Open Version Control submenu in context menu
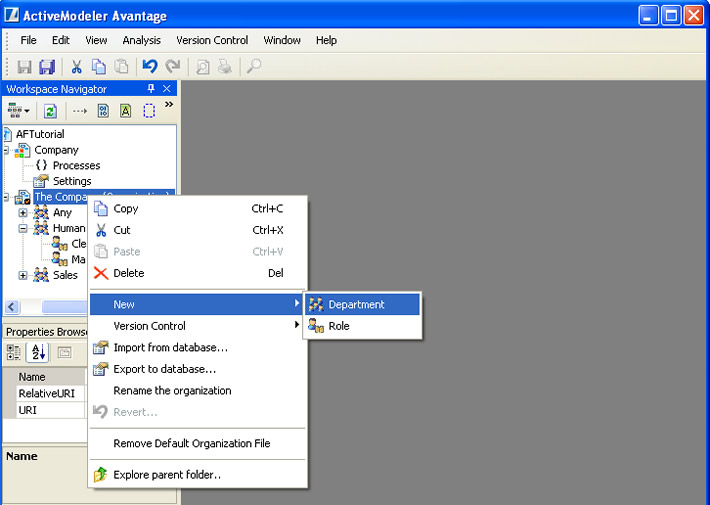 (196, 326)
